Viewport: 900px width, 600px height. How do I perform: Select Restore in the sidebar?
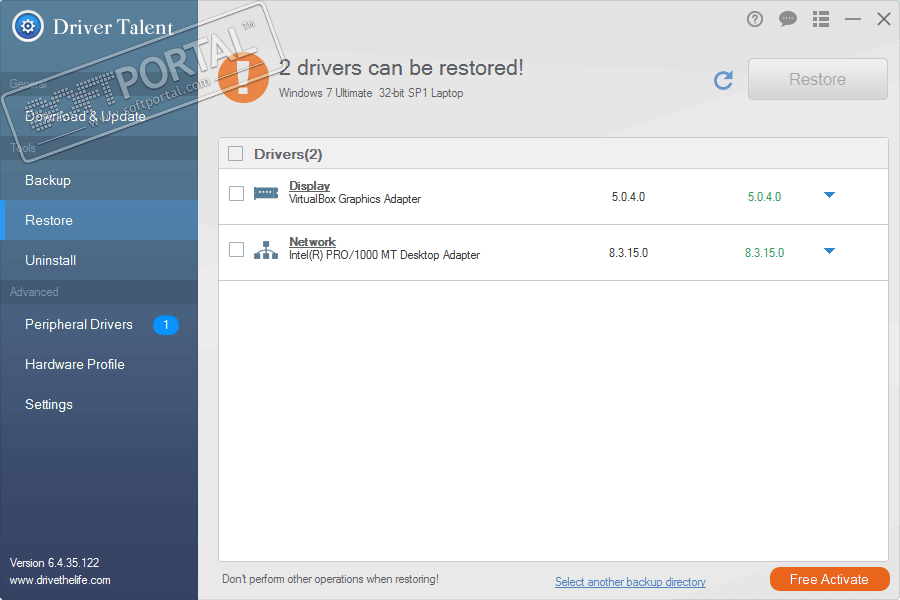click(99, 220)
